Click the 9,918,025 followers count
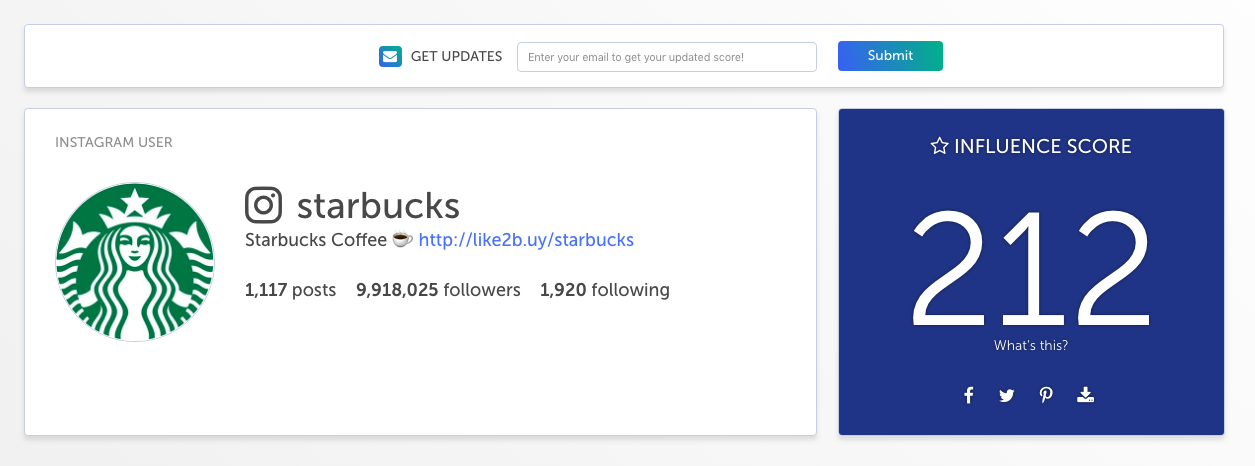1255x466 pixels. [x=438, y=290]
